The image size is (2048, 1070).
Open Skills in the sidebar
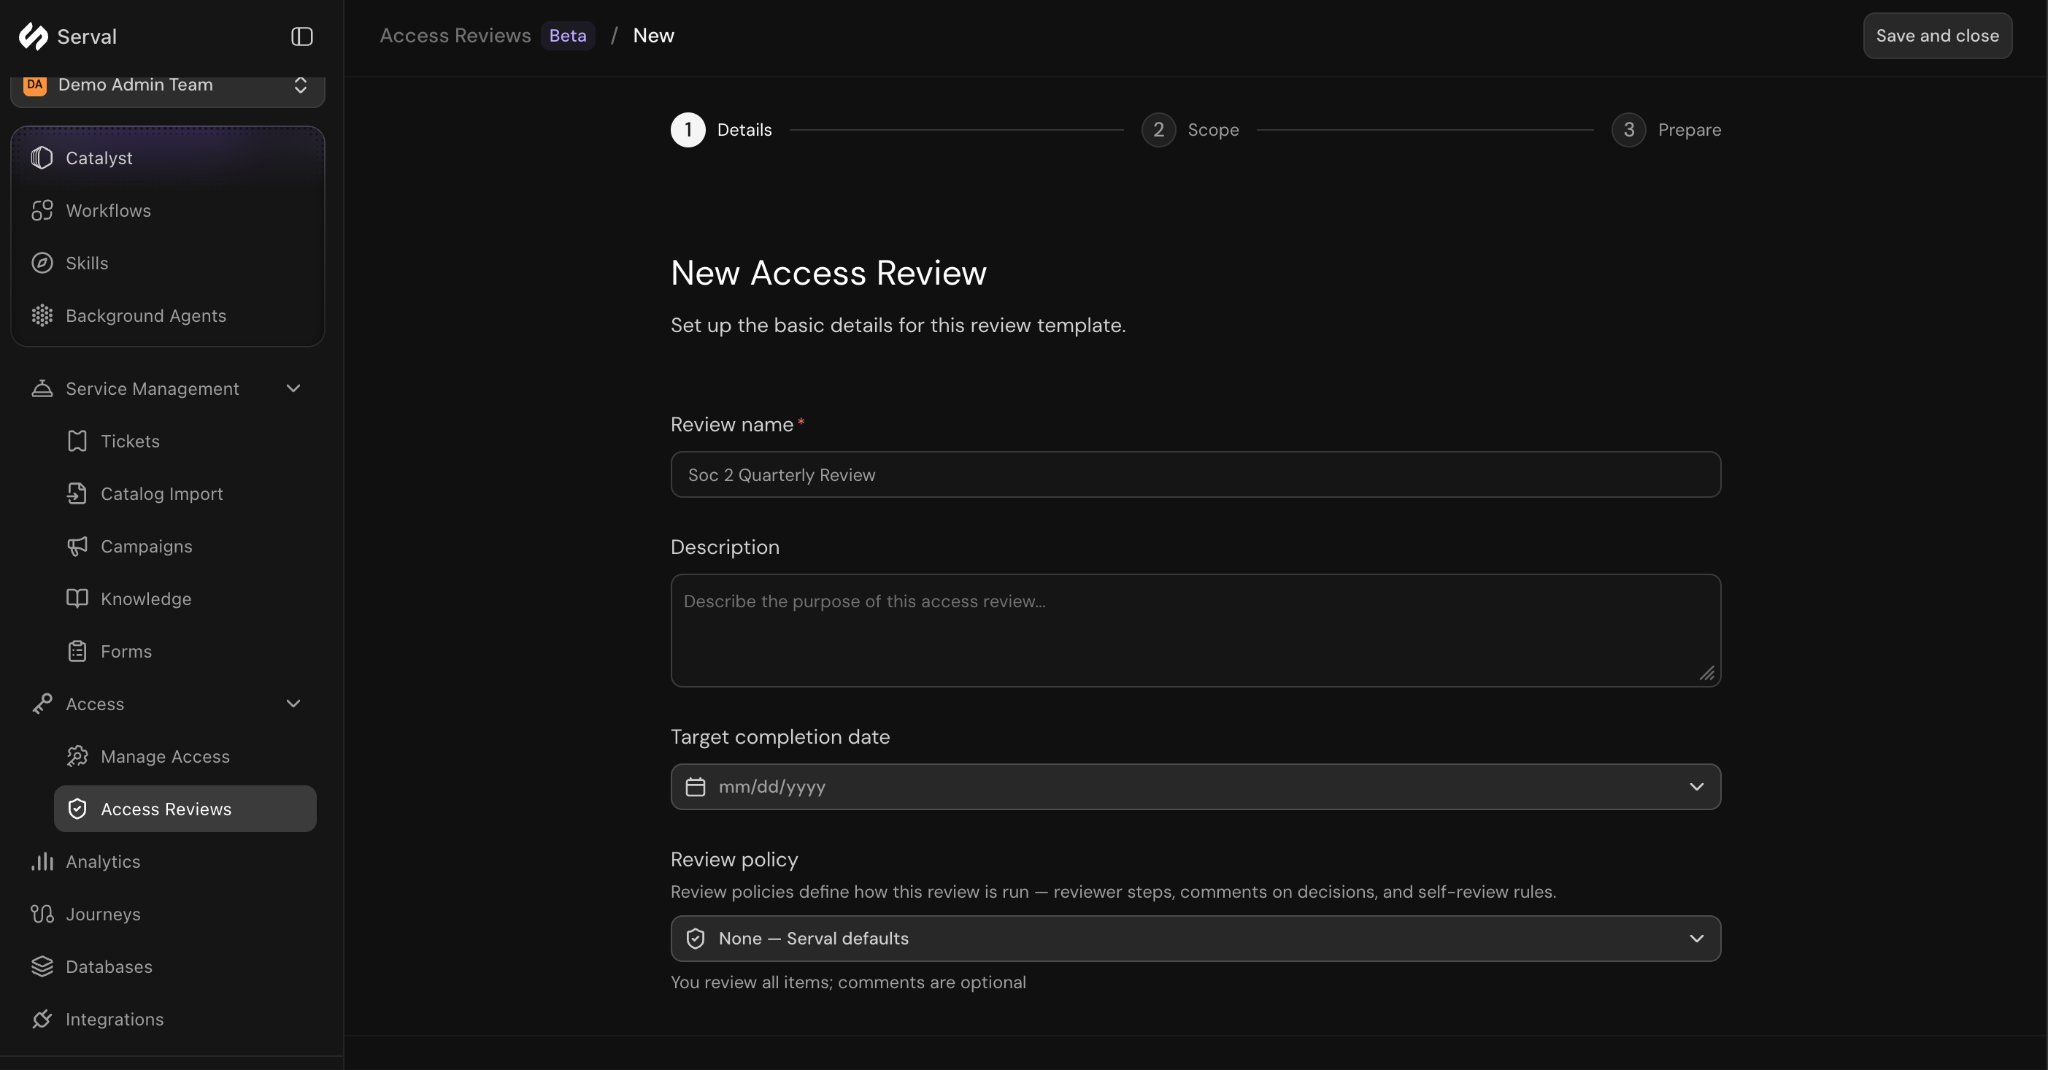[168, 263]
